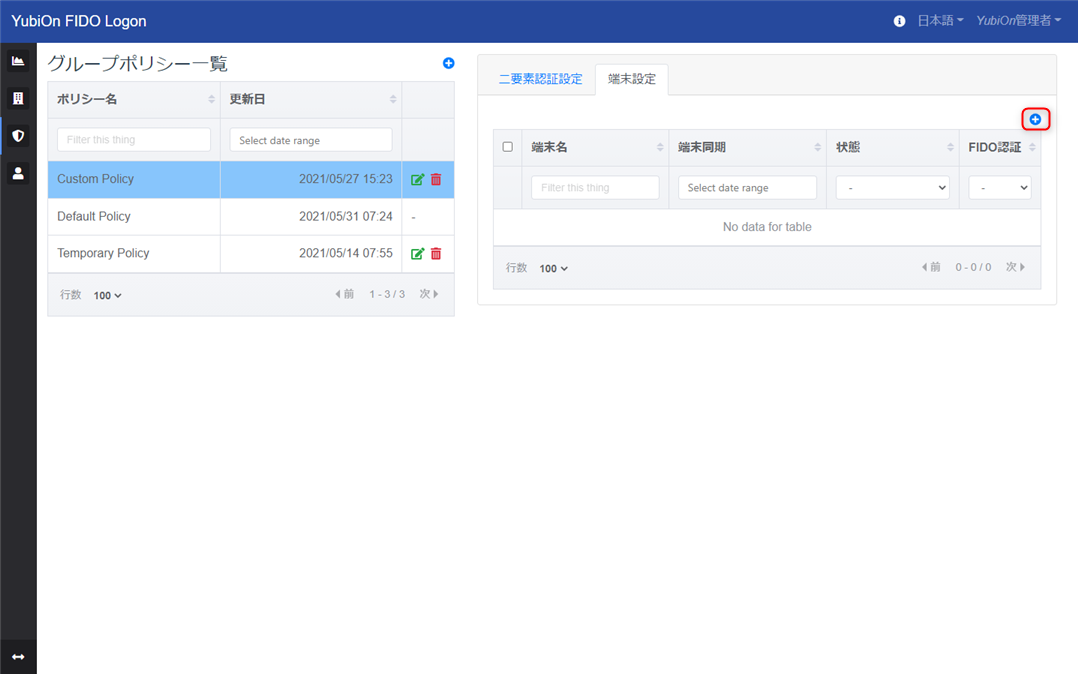1078x674 pixels.
Task: Open the user icon in sidebar
Action: pyautogui.click(x=18, y=173)
